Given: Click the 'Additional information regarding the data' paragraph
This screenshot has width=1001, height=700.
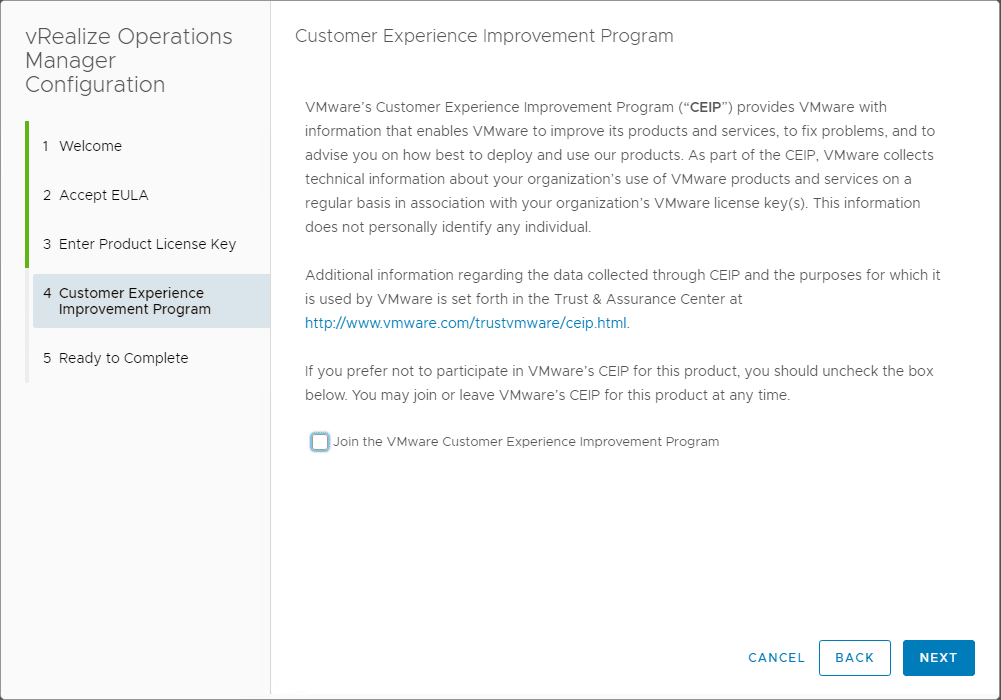Looking at the screenshot, I should (x=620, y=286).
